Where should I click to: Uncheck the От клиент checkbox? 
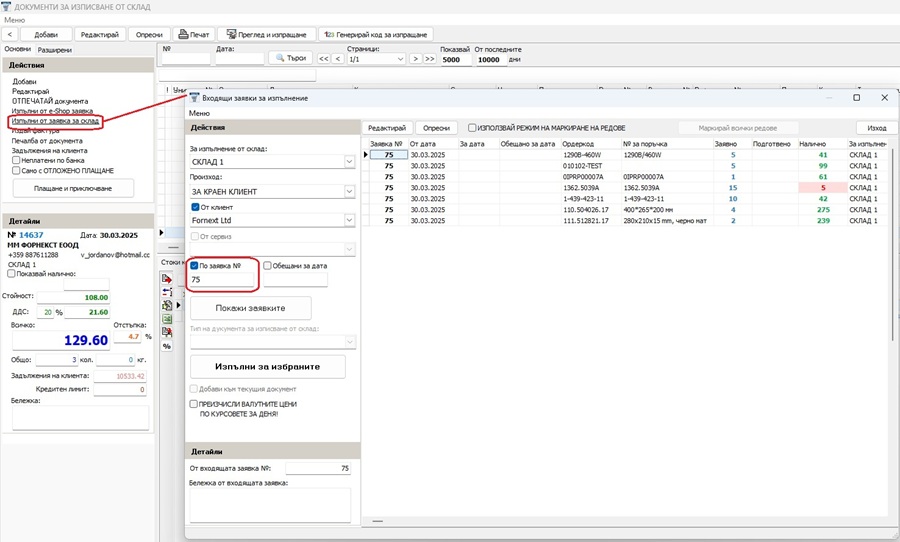pyautogui.click(x=195, y=207)
